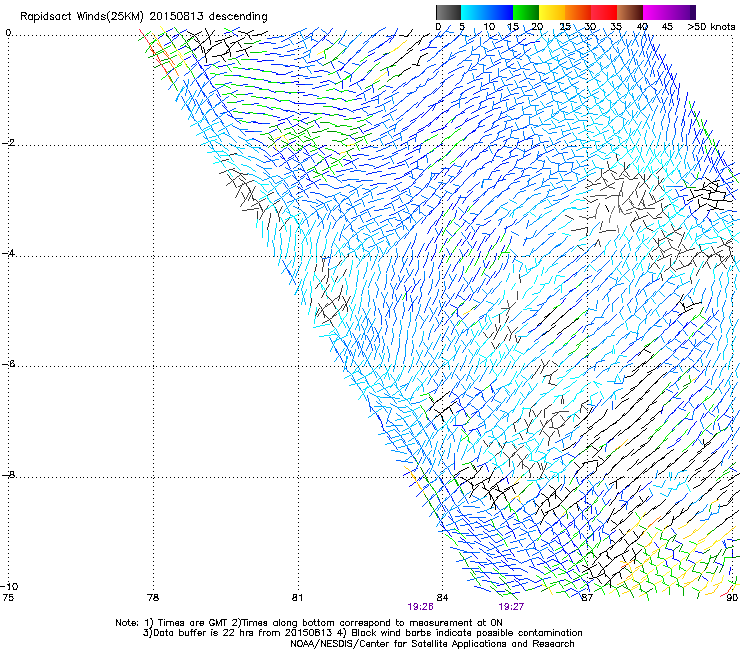Click the '90' longitude axis label
The width and height of the screenshot is (740, 650).
pyautogui.click(x=732, y=598)
